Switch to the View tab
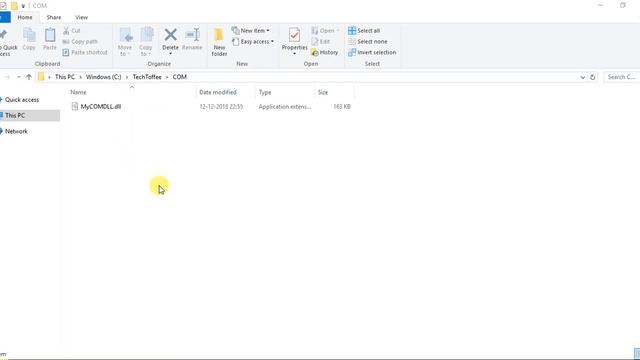The height and width of the screenshot is (360, 640). point(81,17)
